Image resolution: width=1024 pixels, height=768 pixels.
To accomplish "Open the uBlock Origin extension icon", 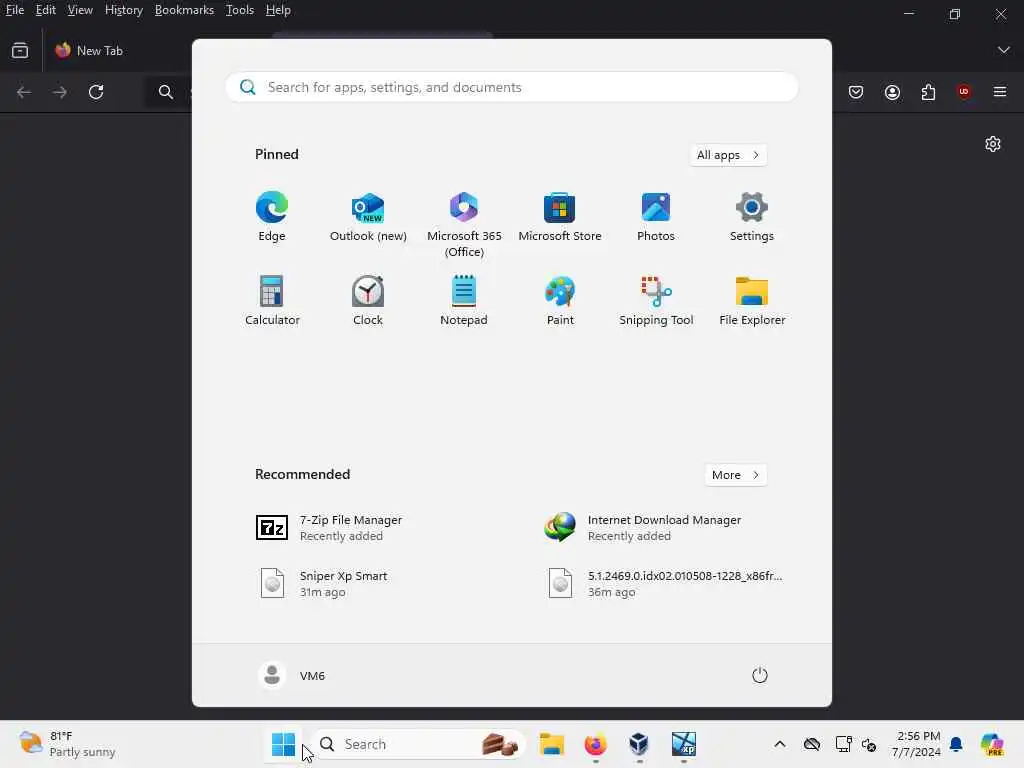I will point(964,92).
